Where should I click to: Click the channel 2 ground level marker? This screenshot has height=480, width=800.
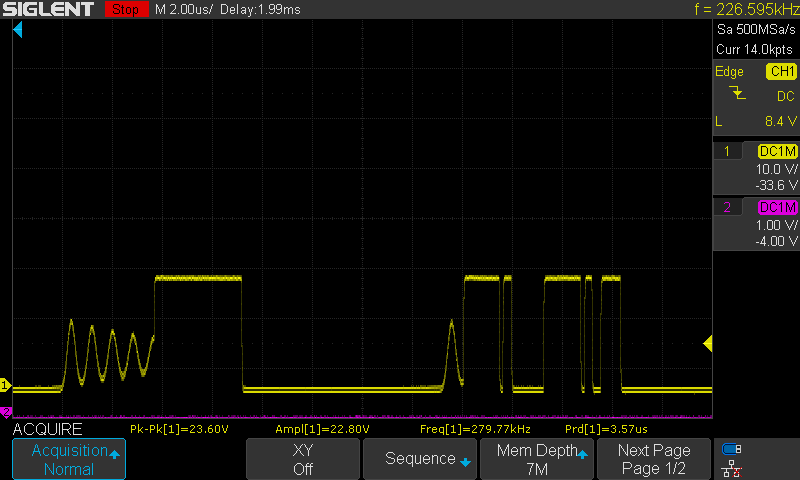(x=6, y=411)
